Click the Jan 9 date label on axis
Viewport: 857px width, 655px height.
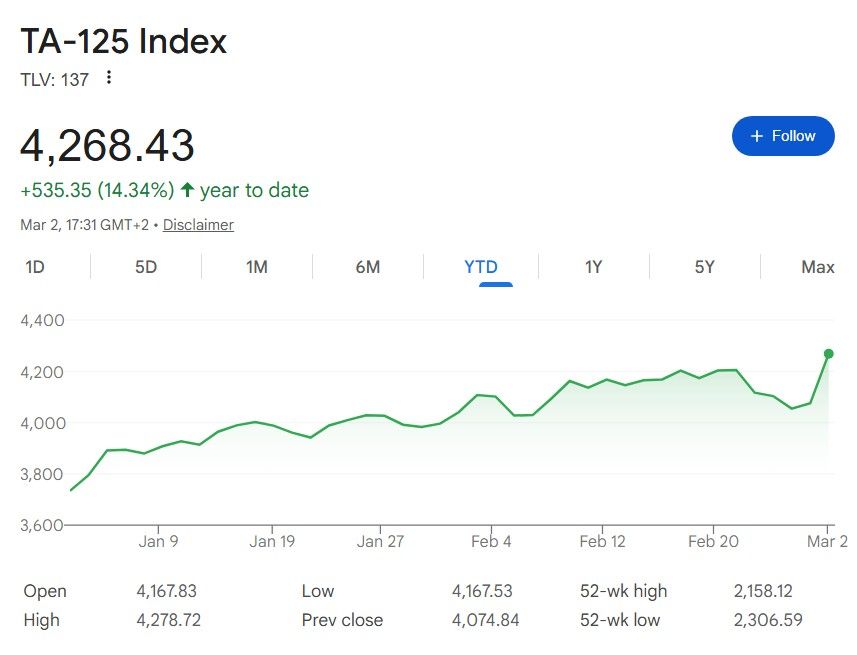[158, 542]
